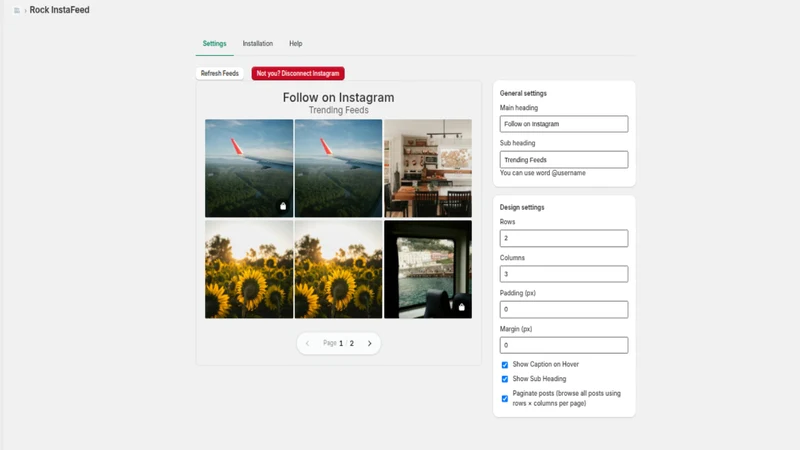800x450 pixels.
Task: Go to next page with right chevron
Action: [x=369, y=343]
